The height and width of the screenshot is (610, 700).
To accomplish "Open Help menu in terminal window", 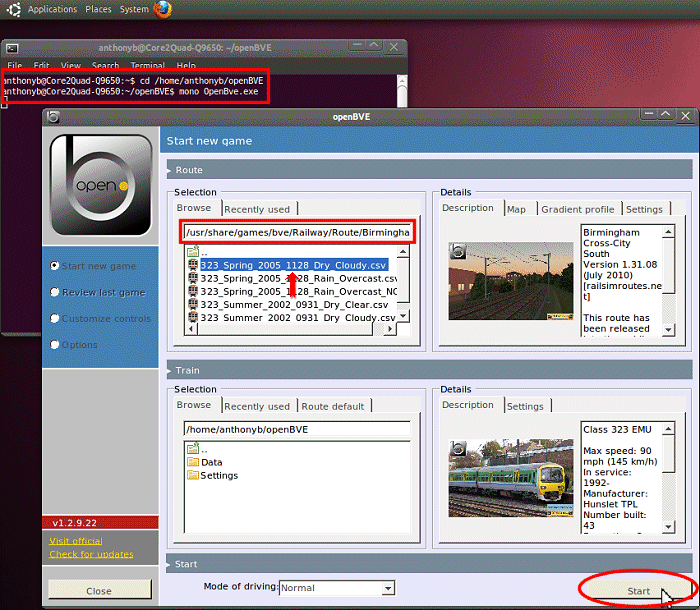I will (x=186, y=66).
